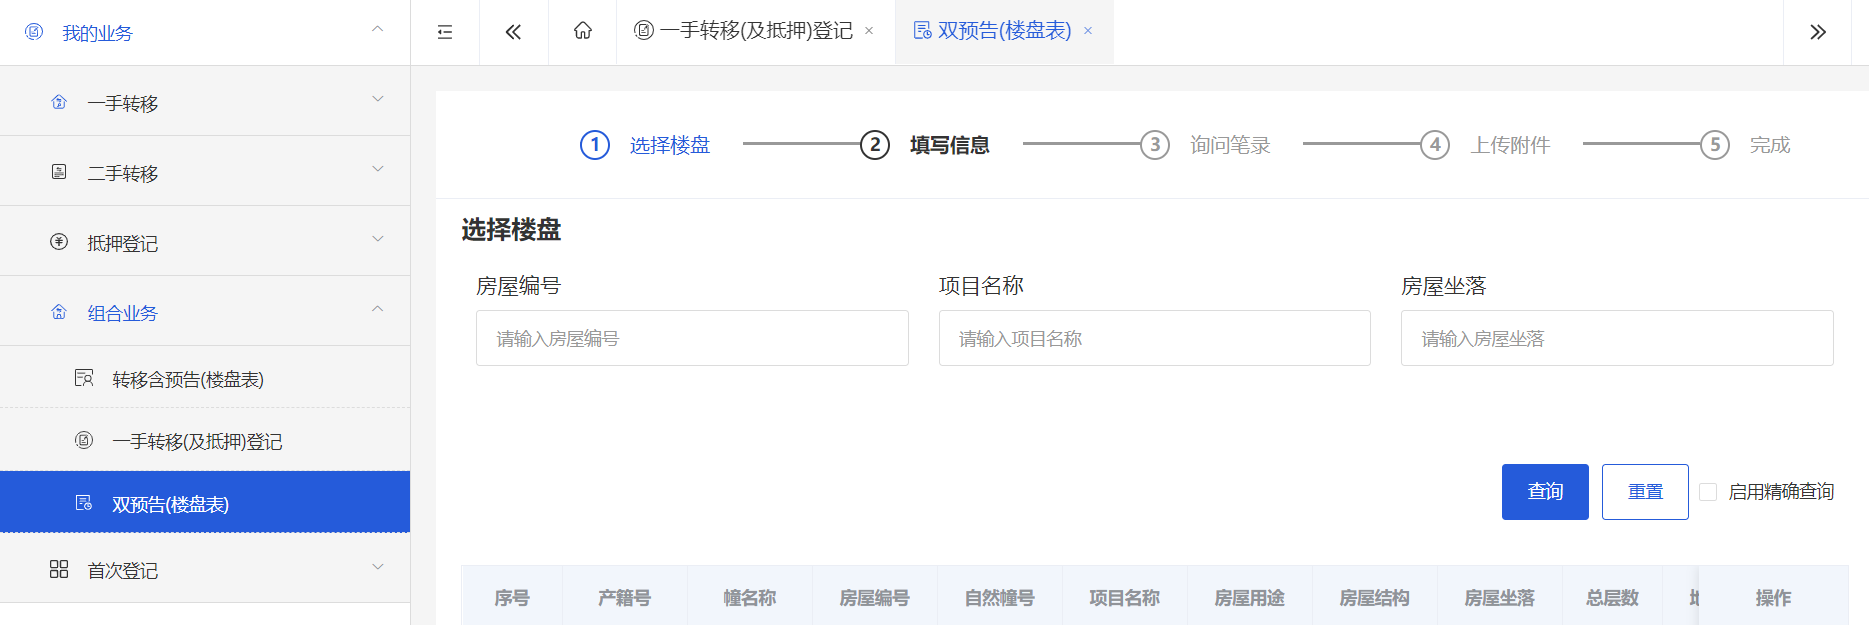Click the 项目名称 input field
Screen dimensions: 1869x625
1154,338
